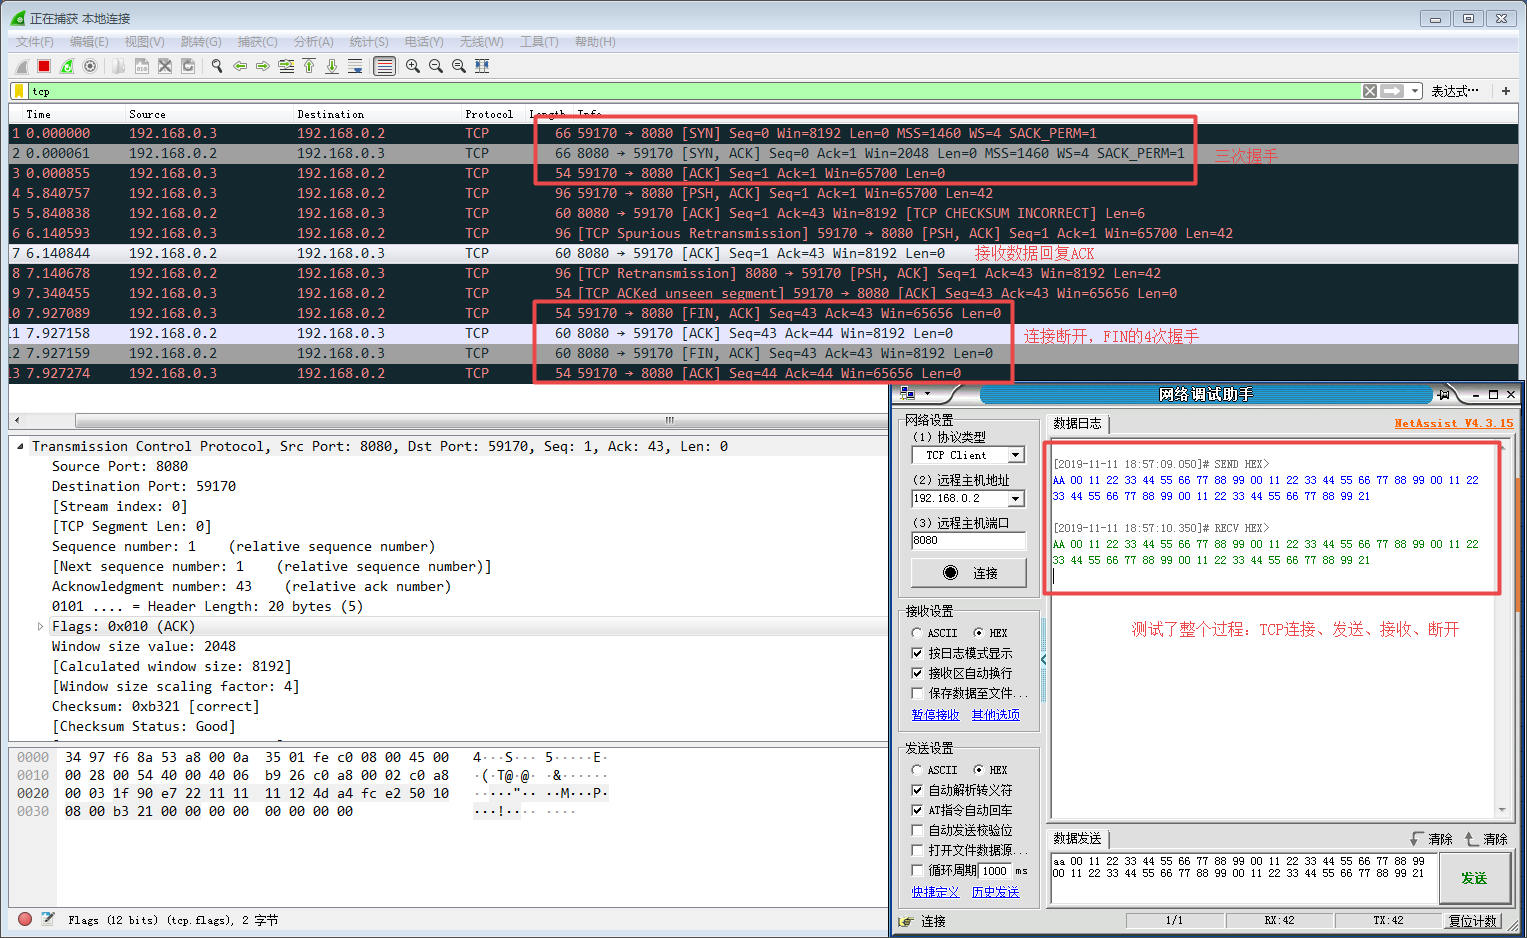Expand the Flags: 0x010 (ACK) field
This screenshot has width=1527, height=938.
click(40, 626)
